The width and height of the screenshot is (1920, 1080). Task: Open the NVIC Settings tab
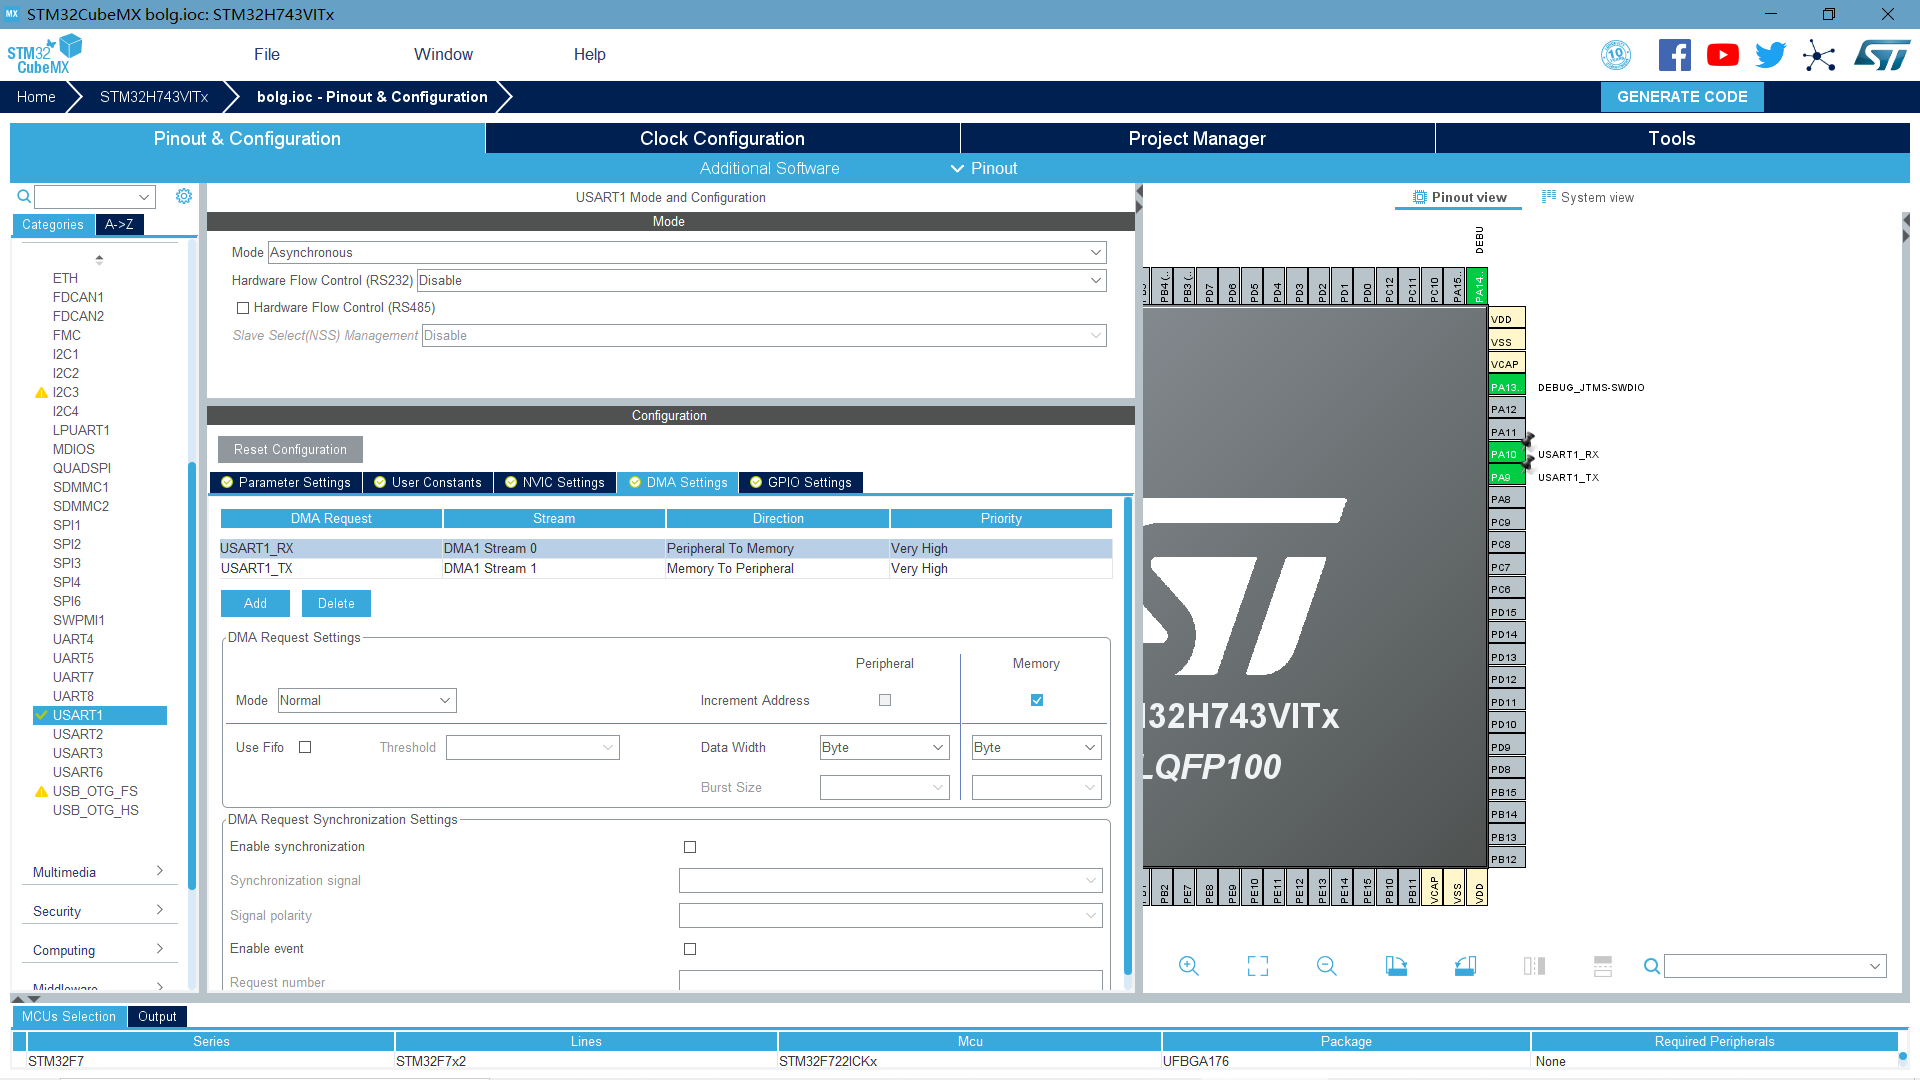click(x=555, y=482)
